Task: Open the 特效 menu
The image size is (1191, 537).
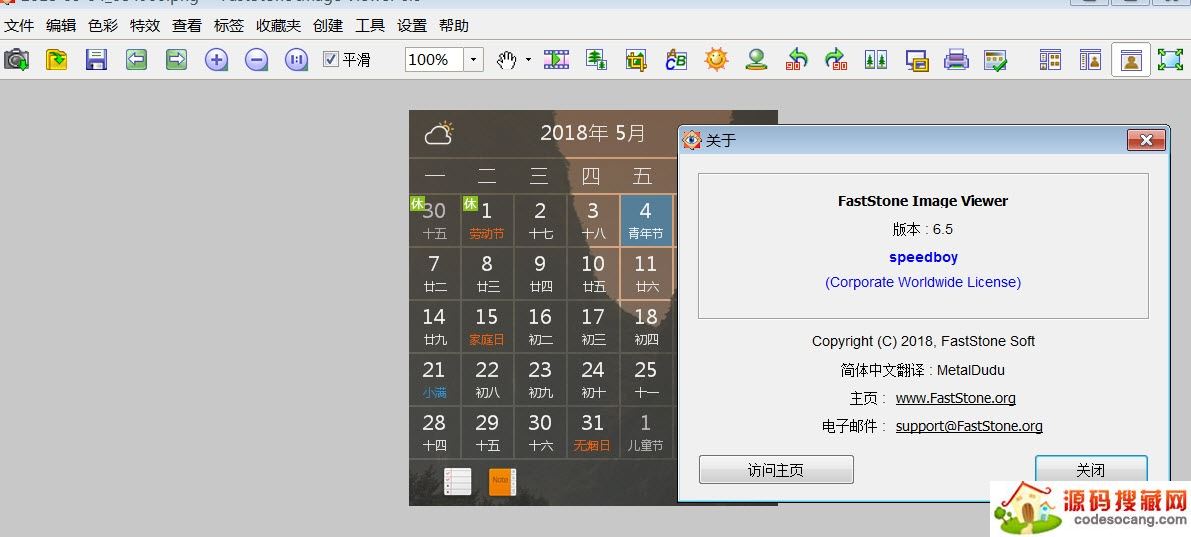Action: [x=144, y=25]
